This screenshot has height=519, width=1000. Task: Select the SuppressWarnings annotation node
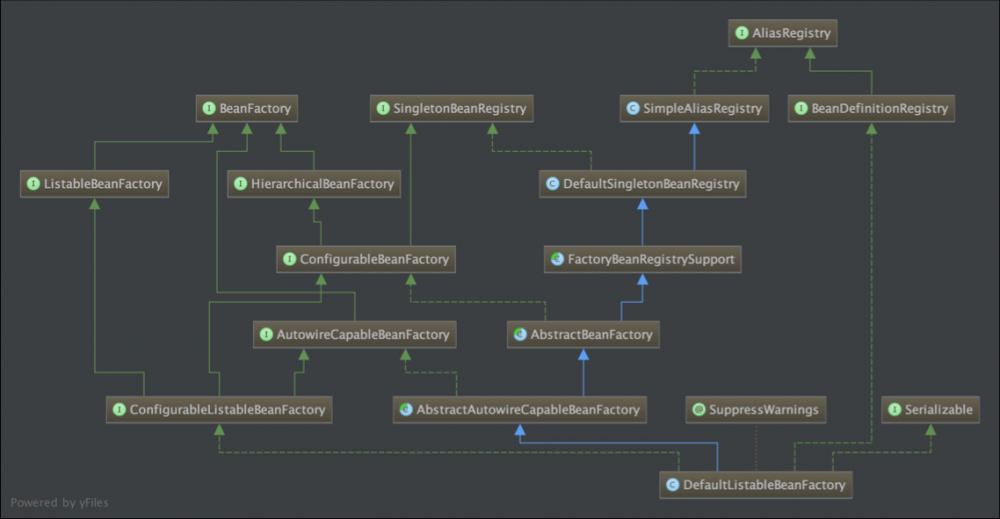(x=756, y=409)
